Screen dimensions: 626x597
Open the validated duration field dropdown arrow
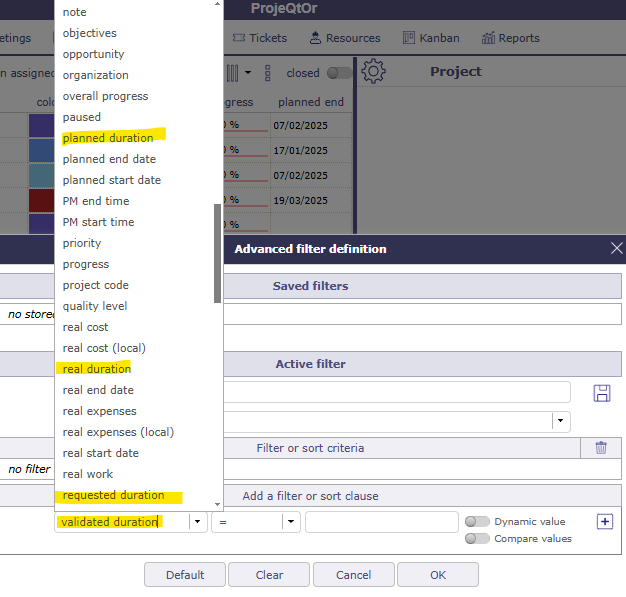(x=197, y=522)
